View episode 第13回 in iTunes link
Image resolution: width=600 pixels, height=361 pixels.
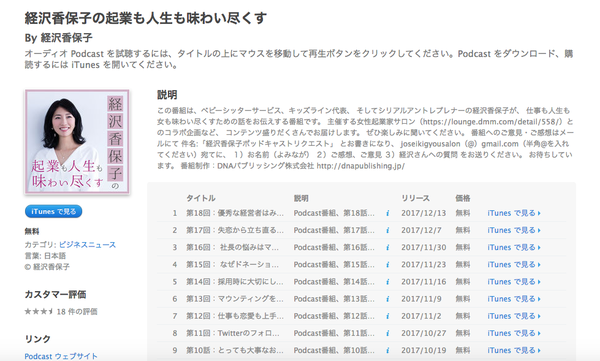[x=514, y=299]
